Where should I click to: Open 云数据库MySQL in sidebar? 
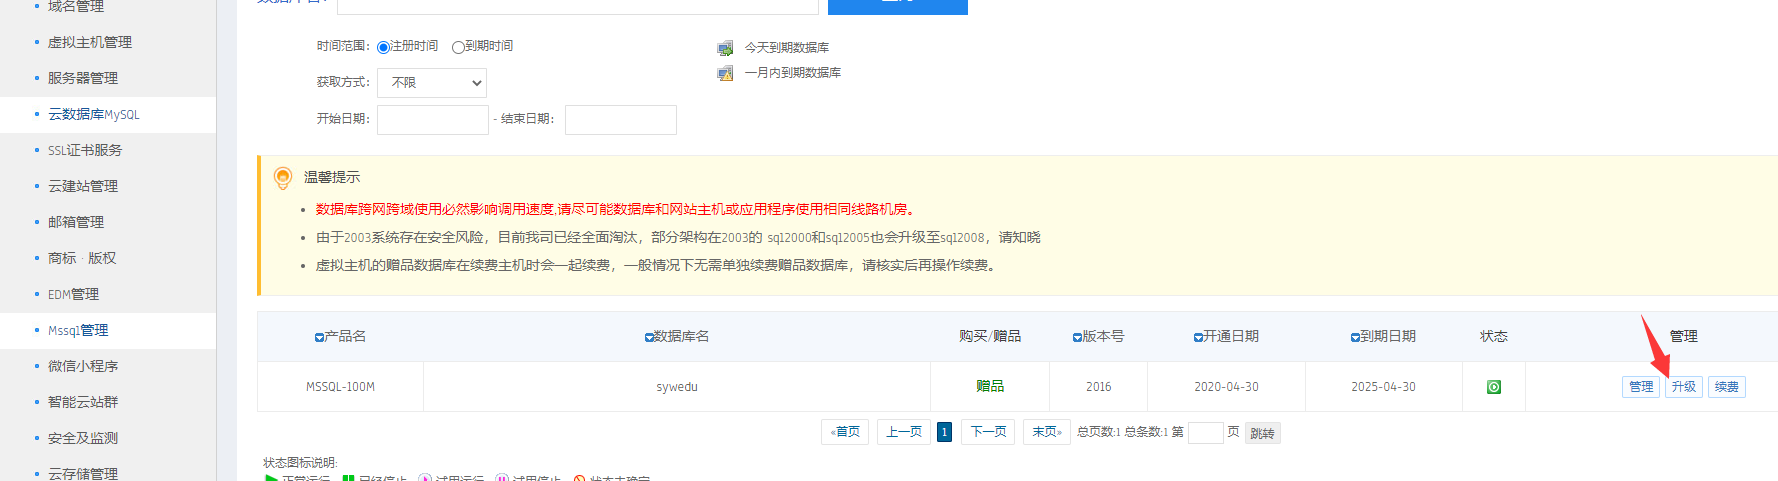(x=94, y=115)
